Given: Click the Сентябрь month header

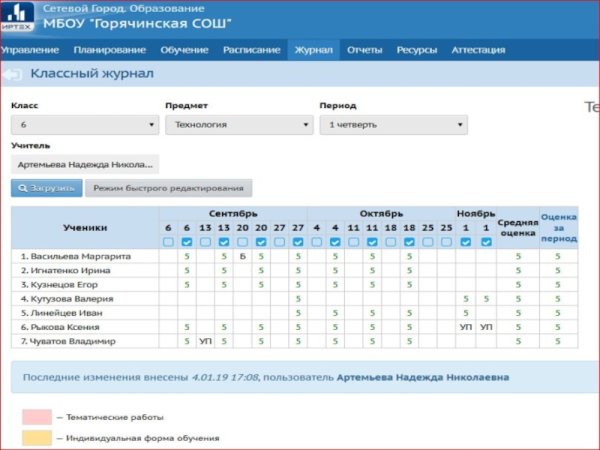Looking at the screenshot, I should (x=233, y=214).
